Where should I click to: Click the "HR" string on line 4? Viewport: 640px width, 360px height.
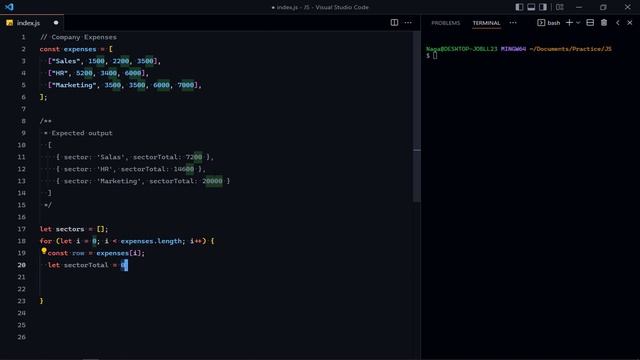(x=60, y=73)
